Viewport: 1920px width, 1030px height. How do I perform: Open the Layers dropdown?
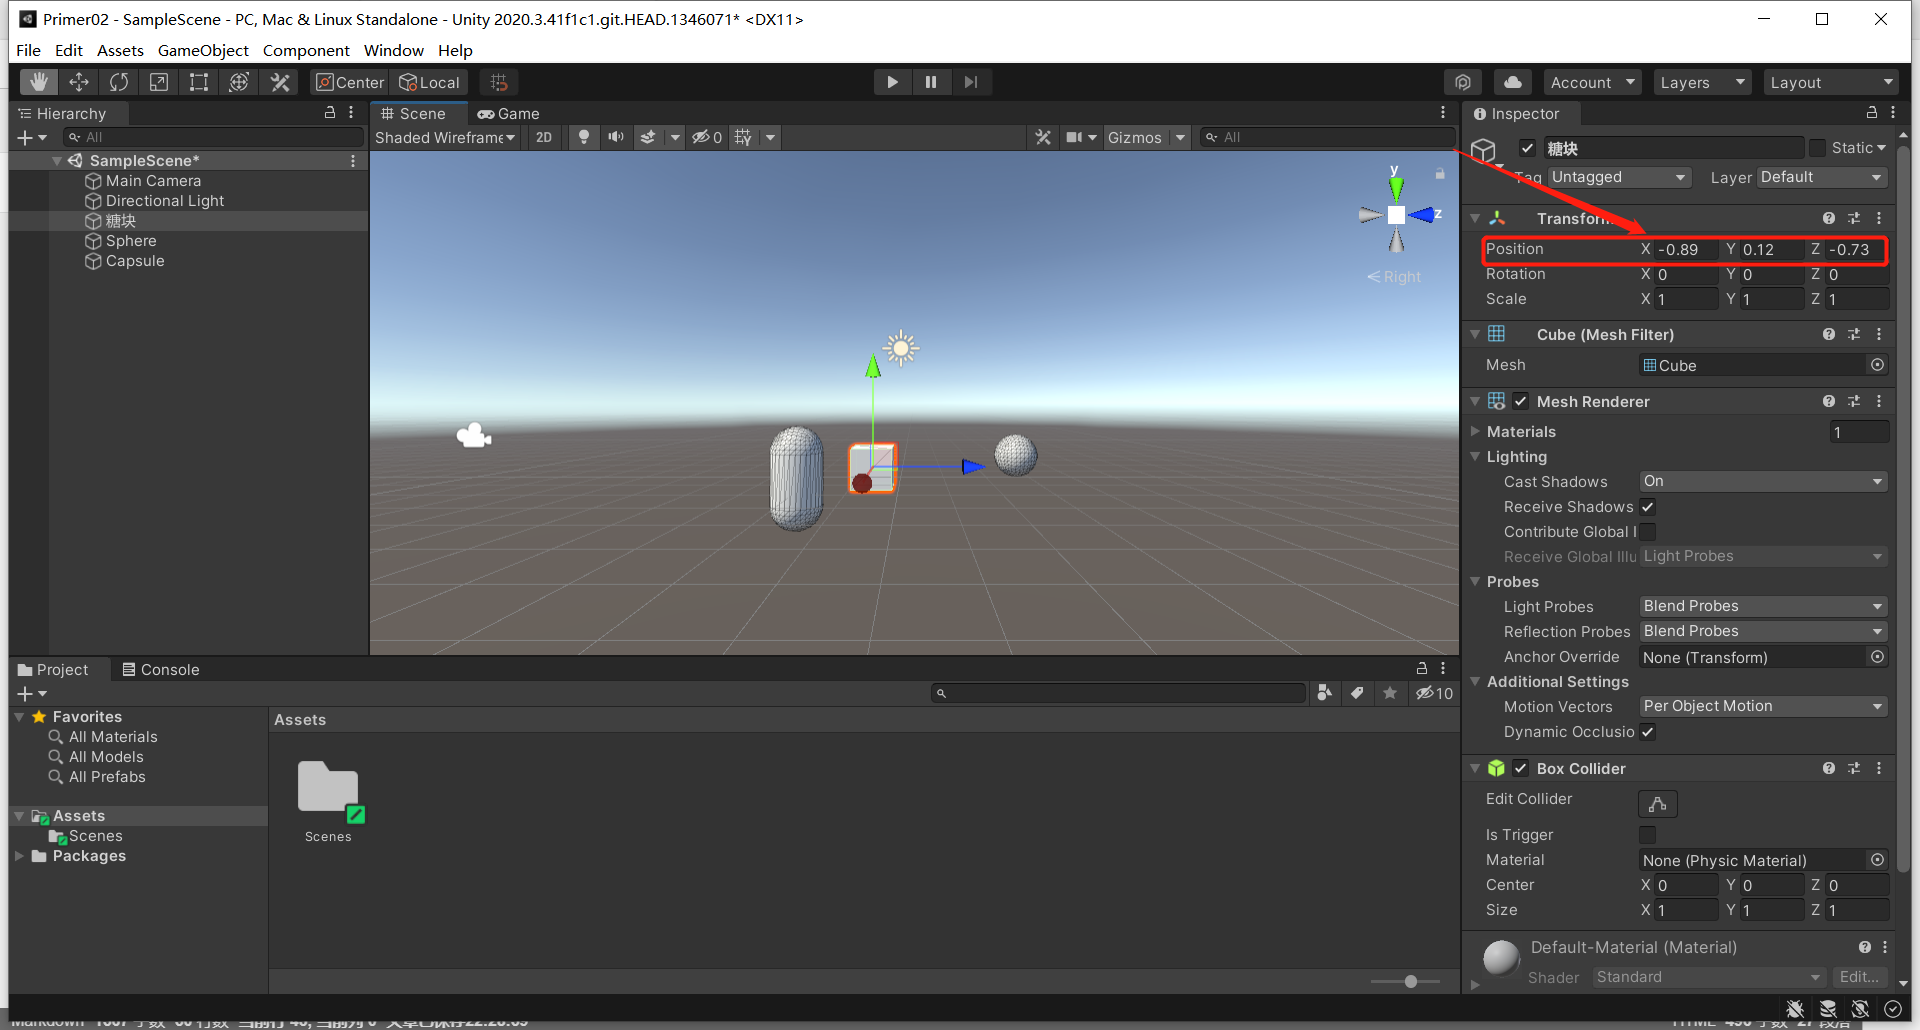[1701, 82]
